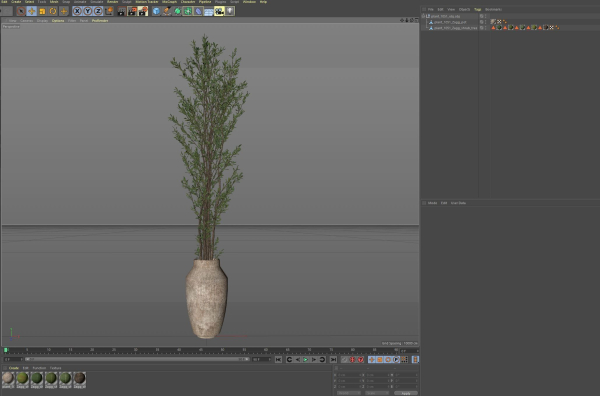Click the Array modeling objects icon
This screenshot has height=396, width=600.
pos(188,11)
